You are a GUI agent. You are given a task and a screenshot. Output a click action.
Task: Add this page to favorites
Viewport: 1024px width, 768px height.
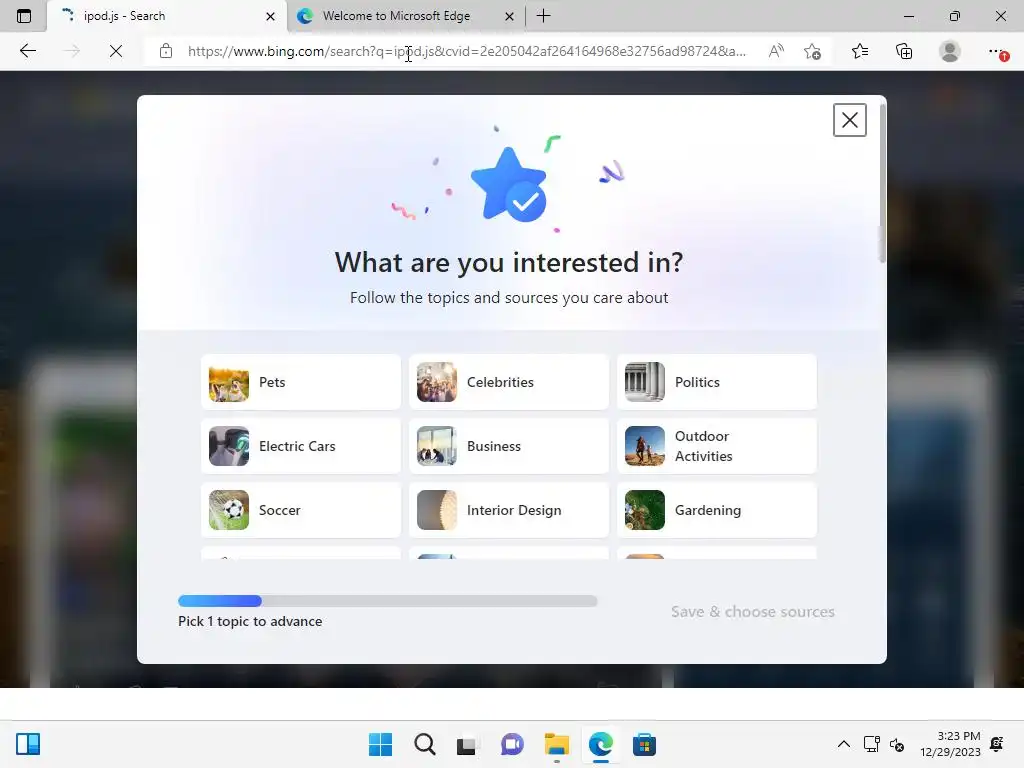(812, 51)
